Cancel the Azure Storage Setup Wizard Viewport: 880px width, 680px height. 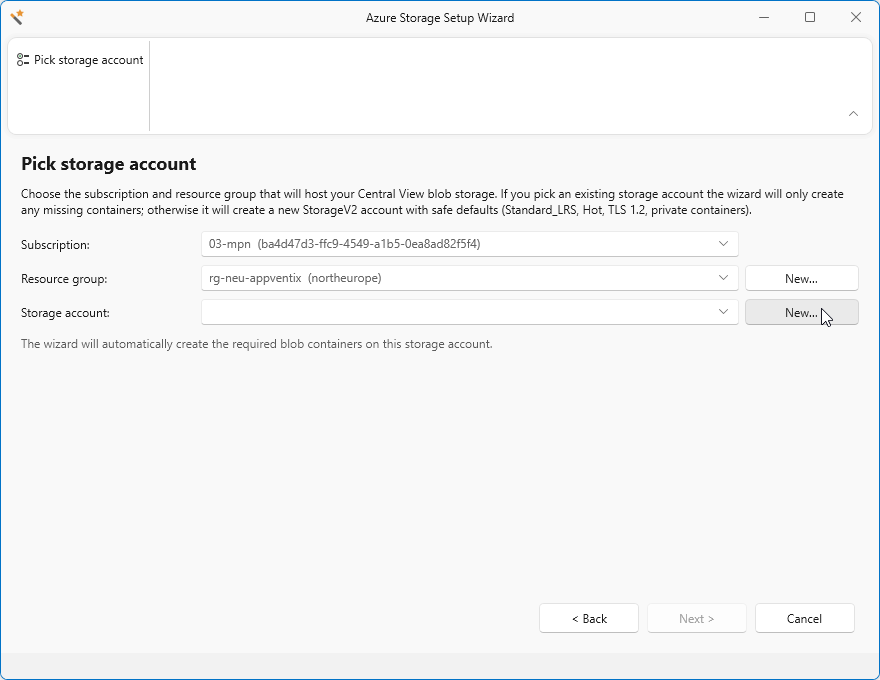coord(804,618)
